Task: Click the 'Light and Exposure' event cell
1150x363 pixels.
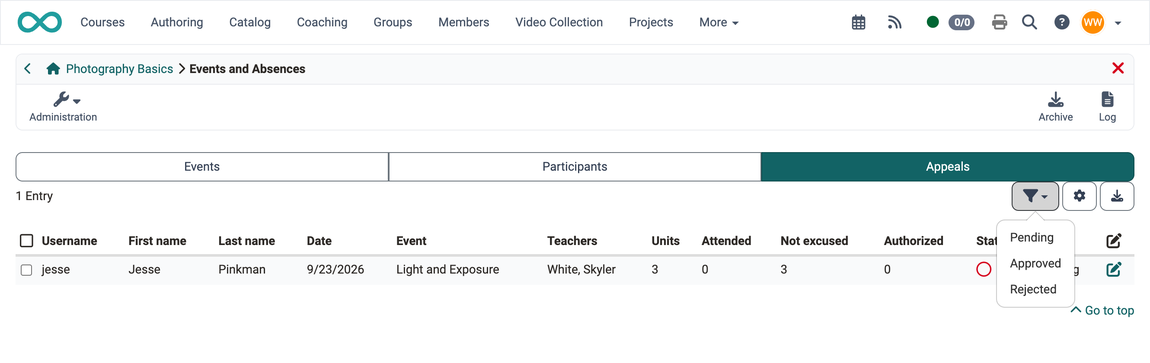Action: point(447,270)
